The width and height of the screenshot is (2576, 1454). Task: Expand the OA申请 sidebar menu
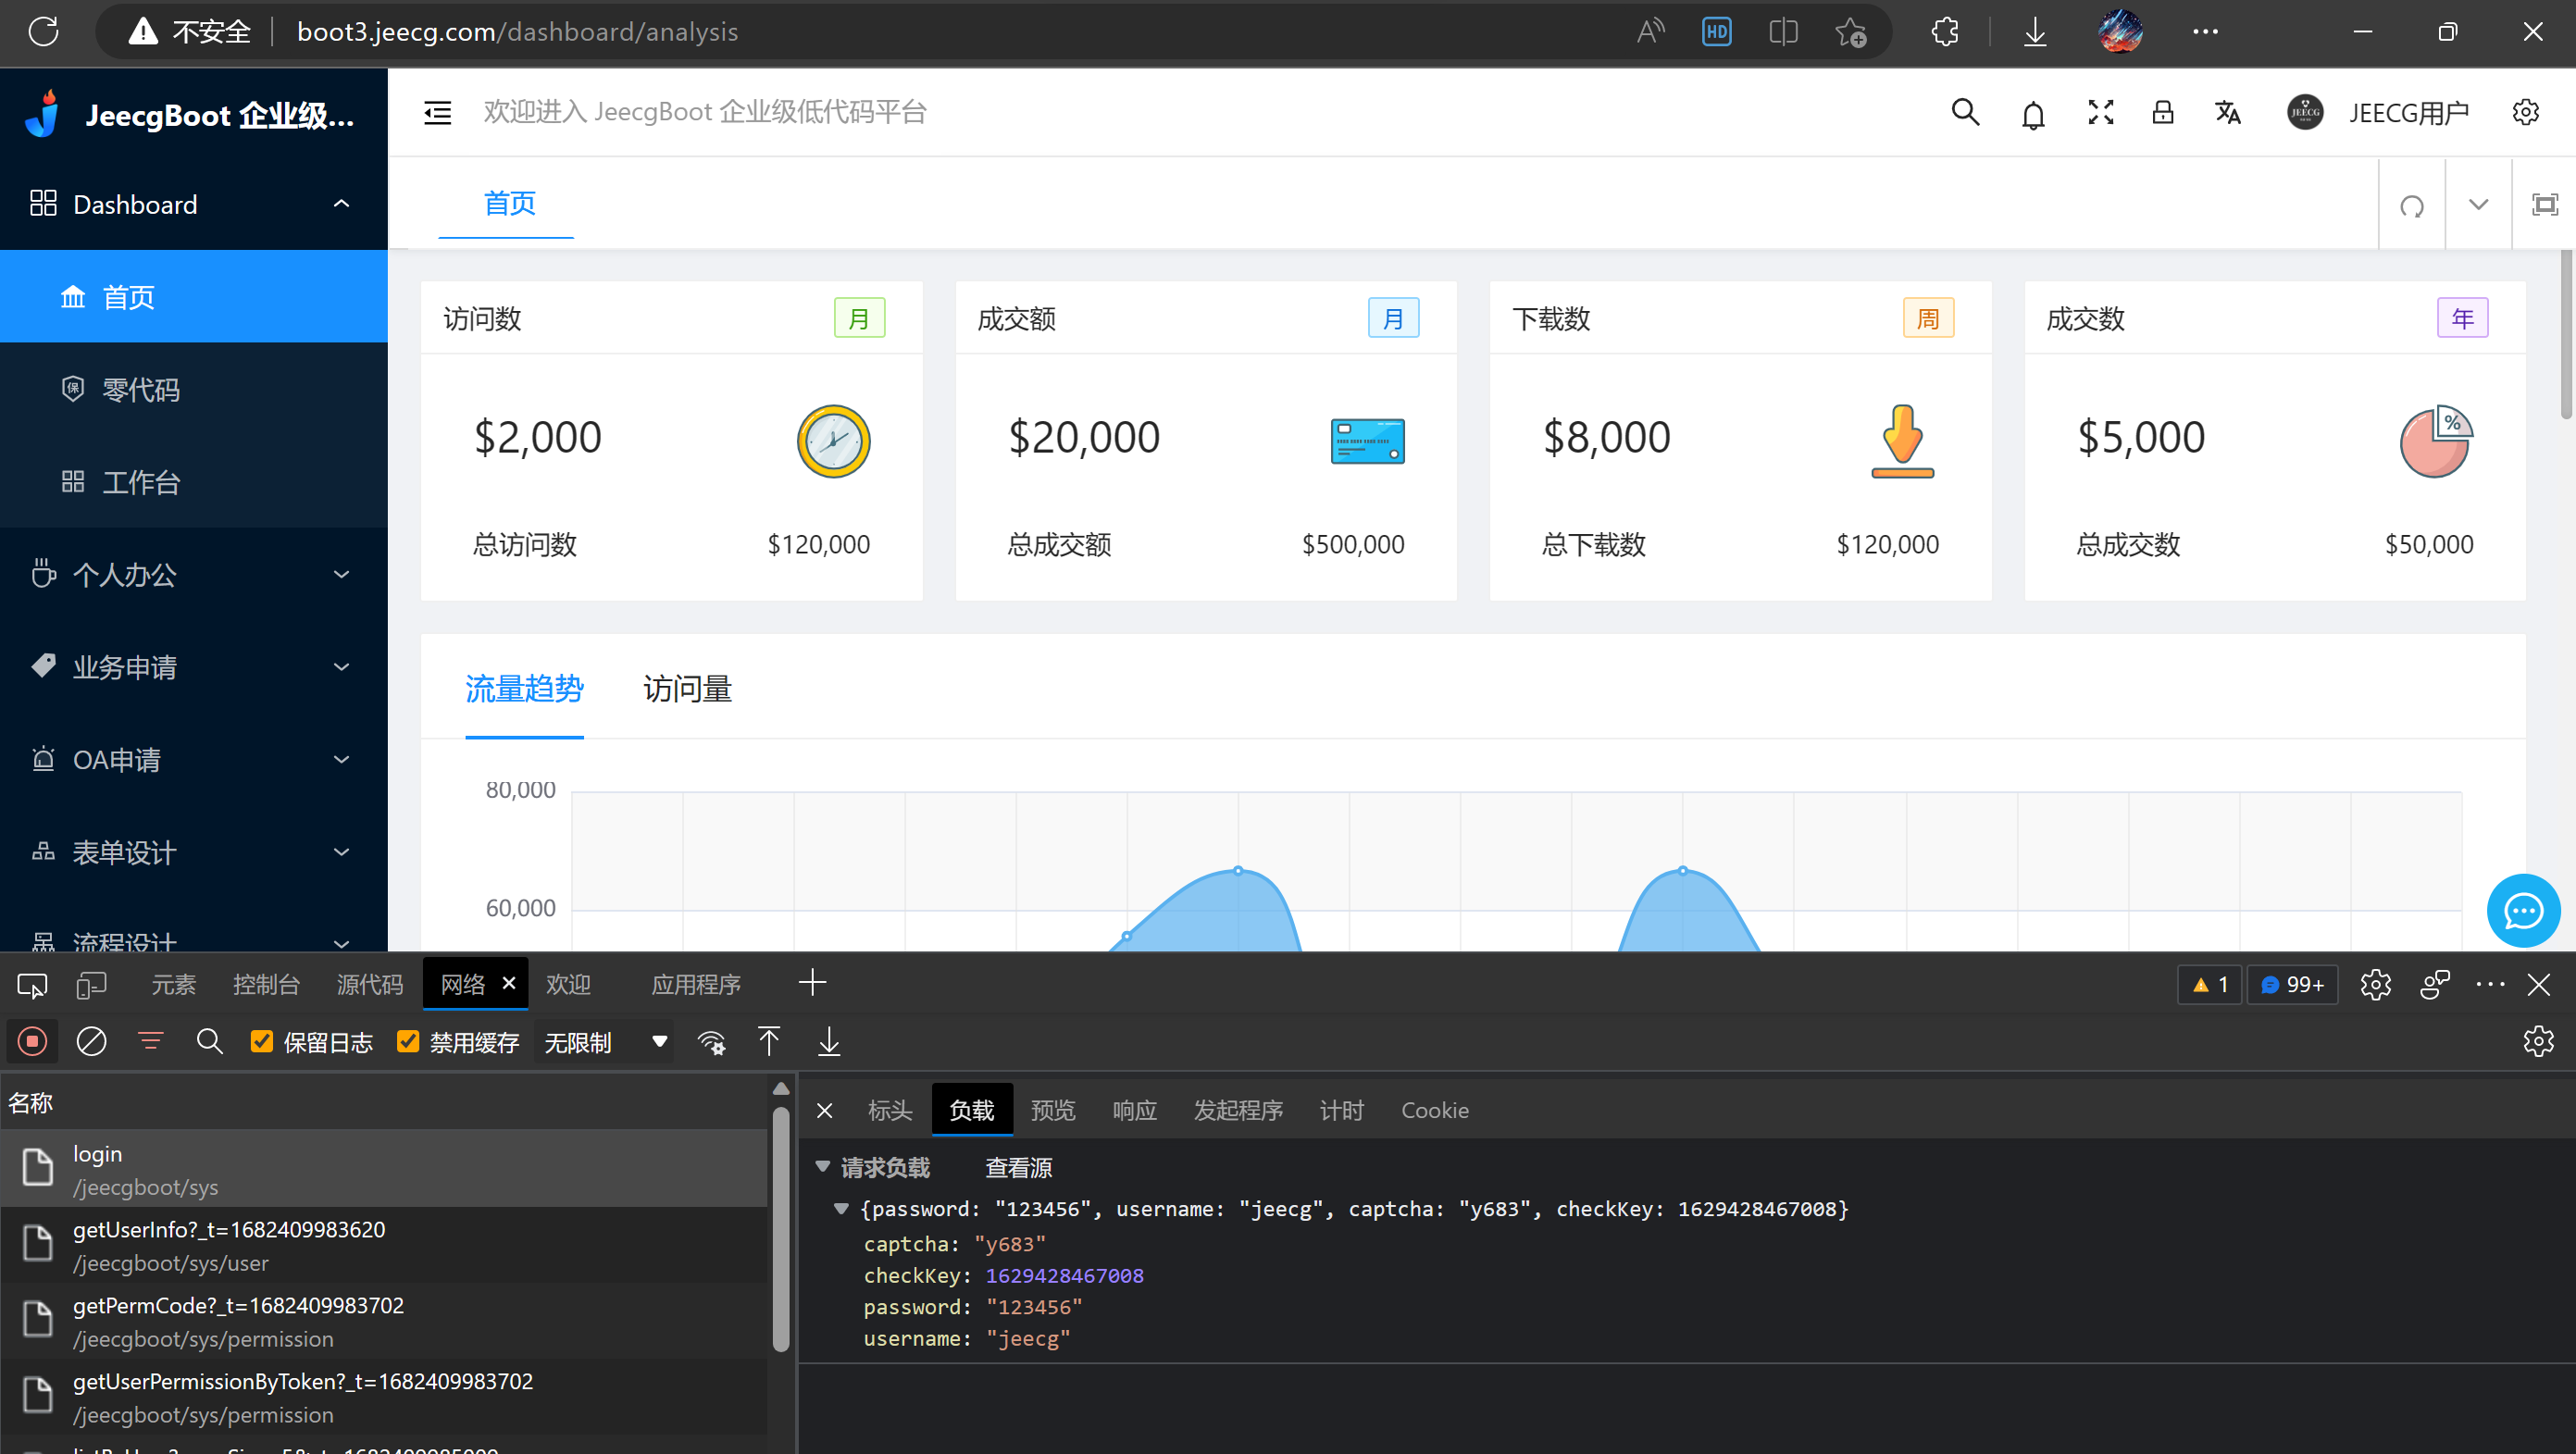click(x=194, y=759)
